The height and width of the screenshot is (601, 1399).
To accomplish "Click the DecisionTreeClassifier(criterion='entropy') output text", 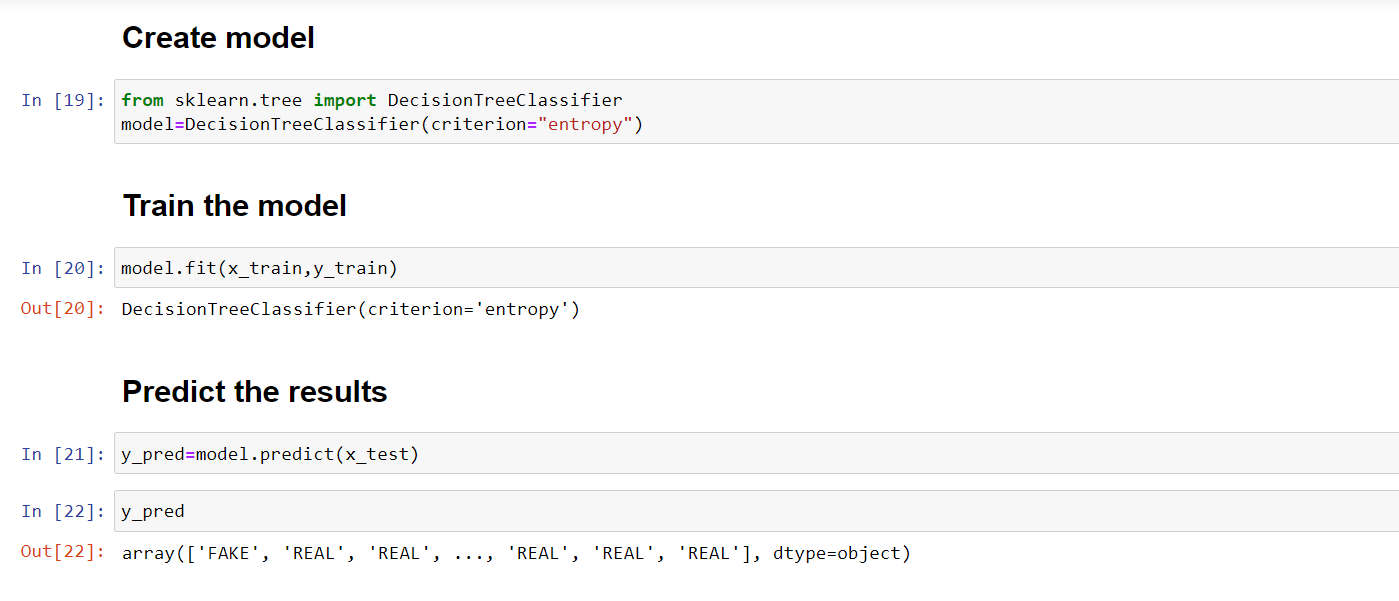I will click(x=350, y=309).
